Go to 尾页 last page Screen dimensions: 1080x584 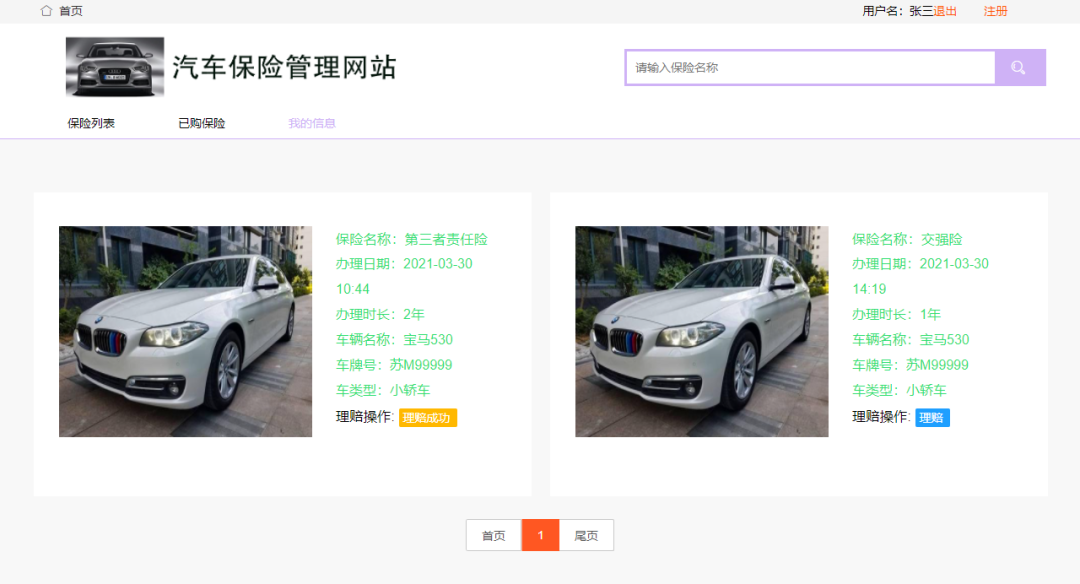(586, 535)
